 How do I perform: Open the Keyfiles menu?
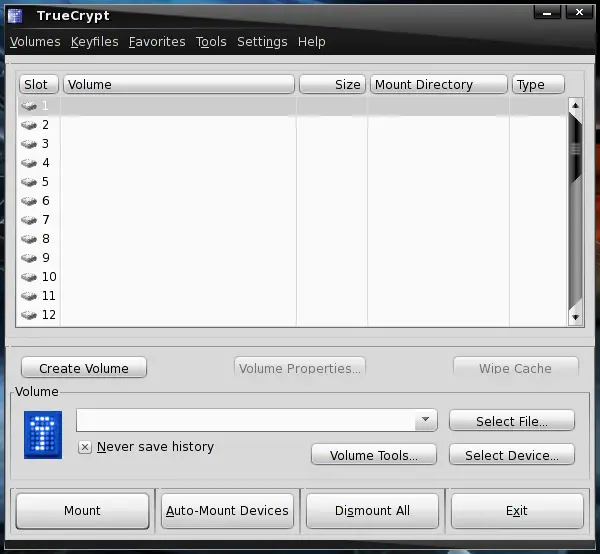[x=95, y=42]
